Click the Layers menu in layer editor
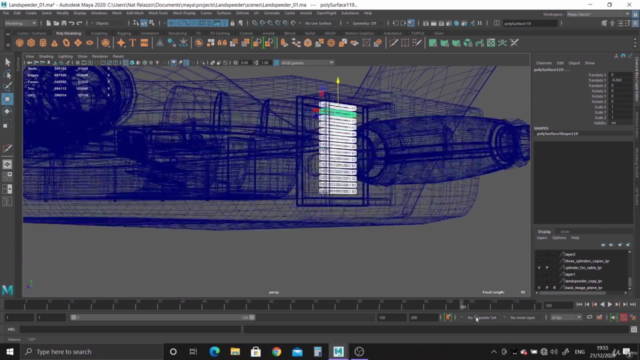 coord(542,238)
